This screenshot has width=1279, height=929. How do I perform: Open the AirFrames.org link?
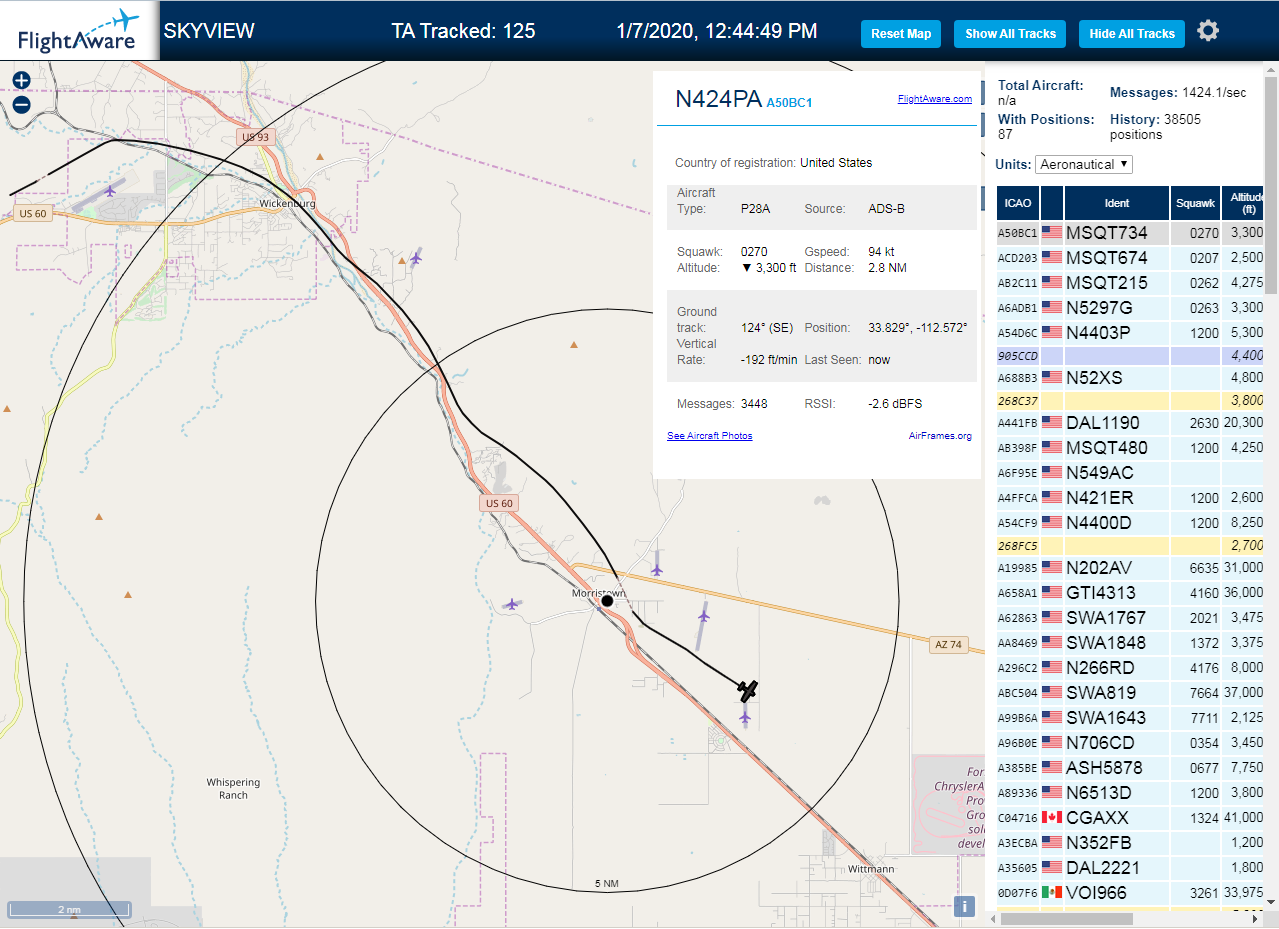pyautogui.click(x=940, y=436)
